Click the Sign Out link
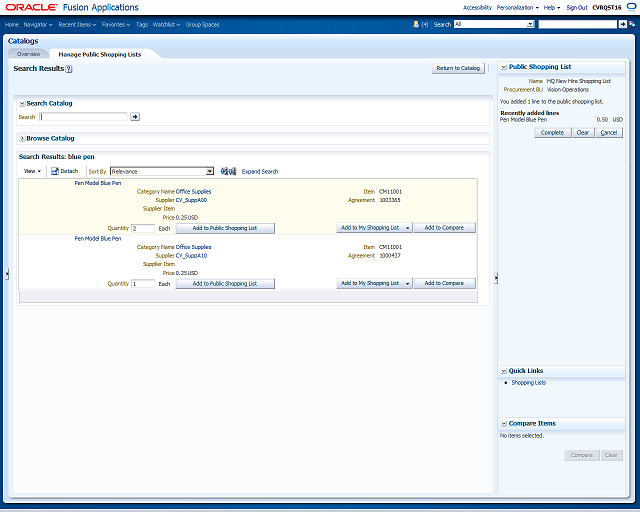 [577, 7]
